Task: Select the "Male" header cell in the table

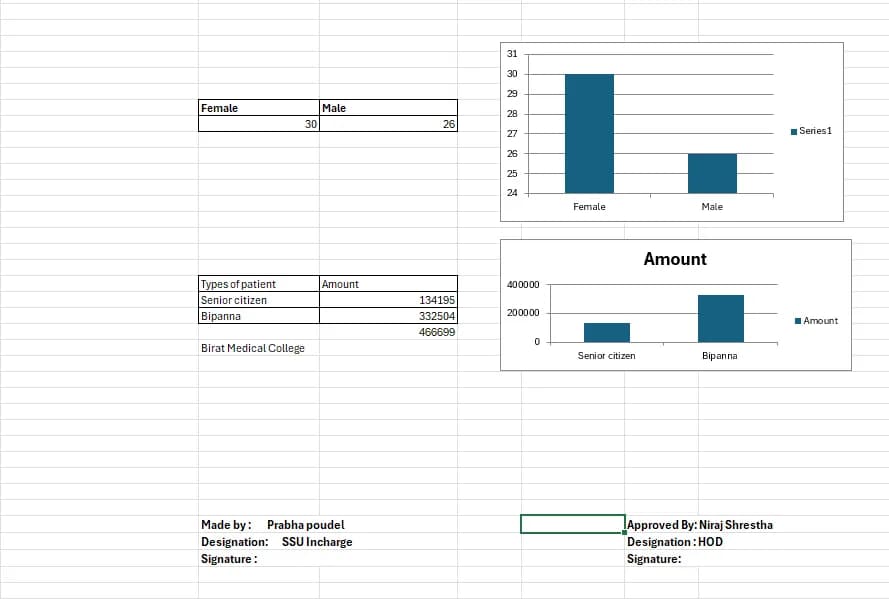Action: click(x=388, y=108)
